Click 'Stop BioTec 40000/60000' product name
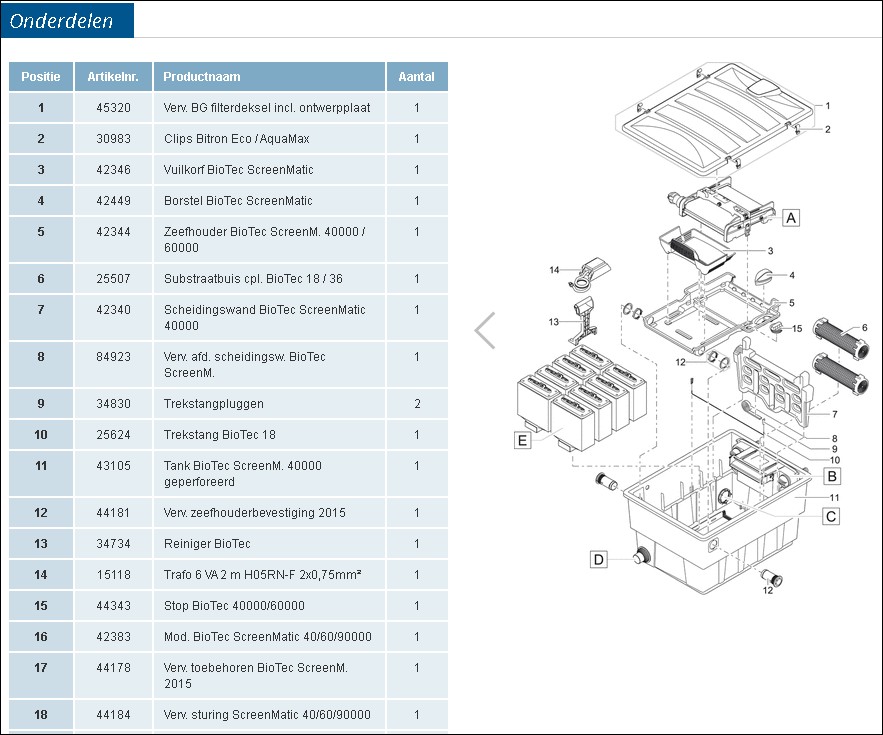883x735 pixels. [x=234, y=605]
